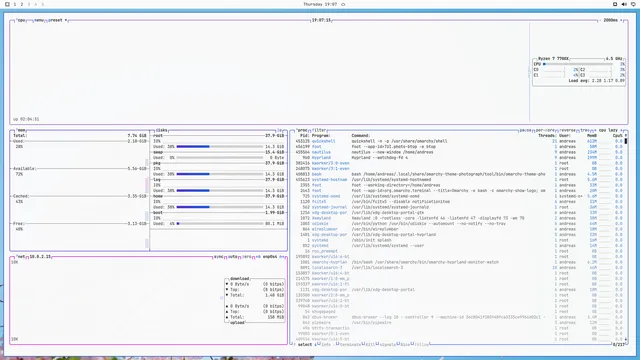This screenshot has height=360, width=640.
Task: Select next sort column with right arrow
Action: point(622,130)
